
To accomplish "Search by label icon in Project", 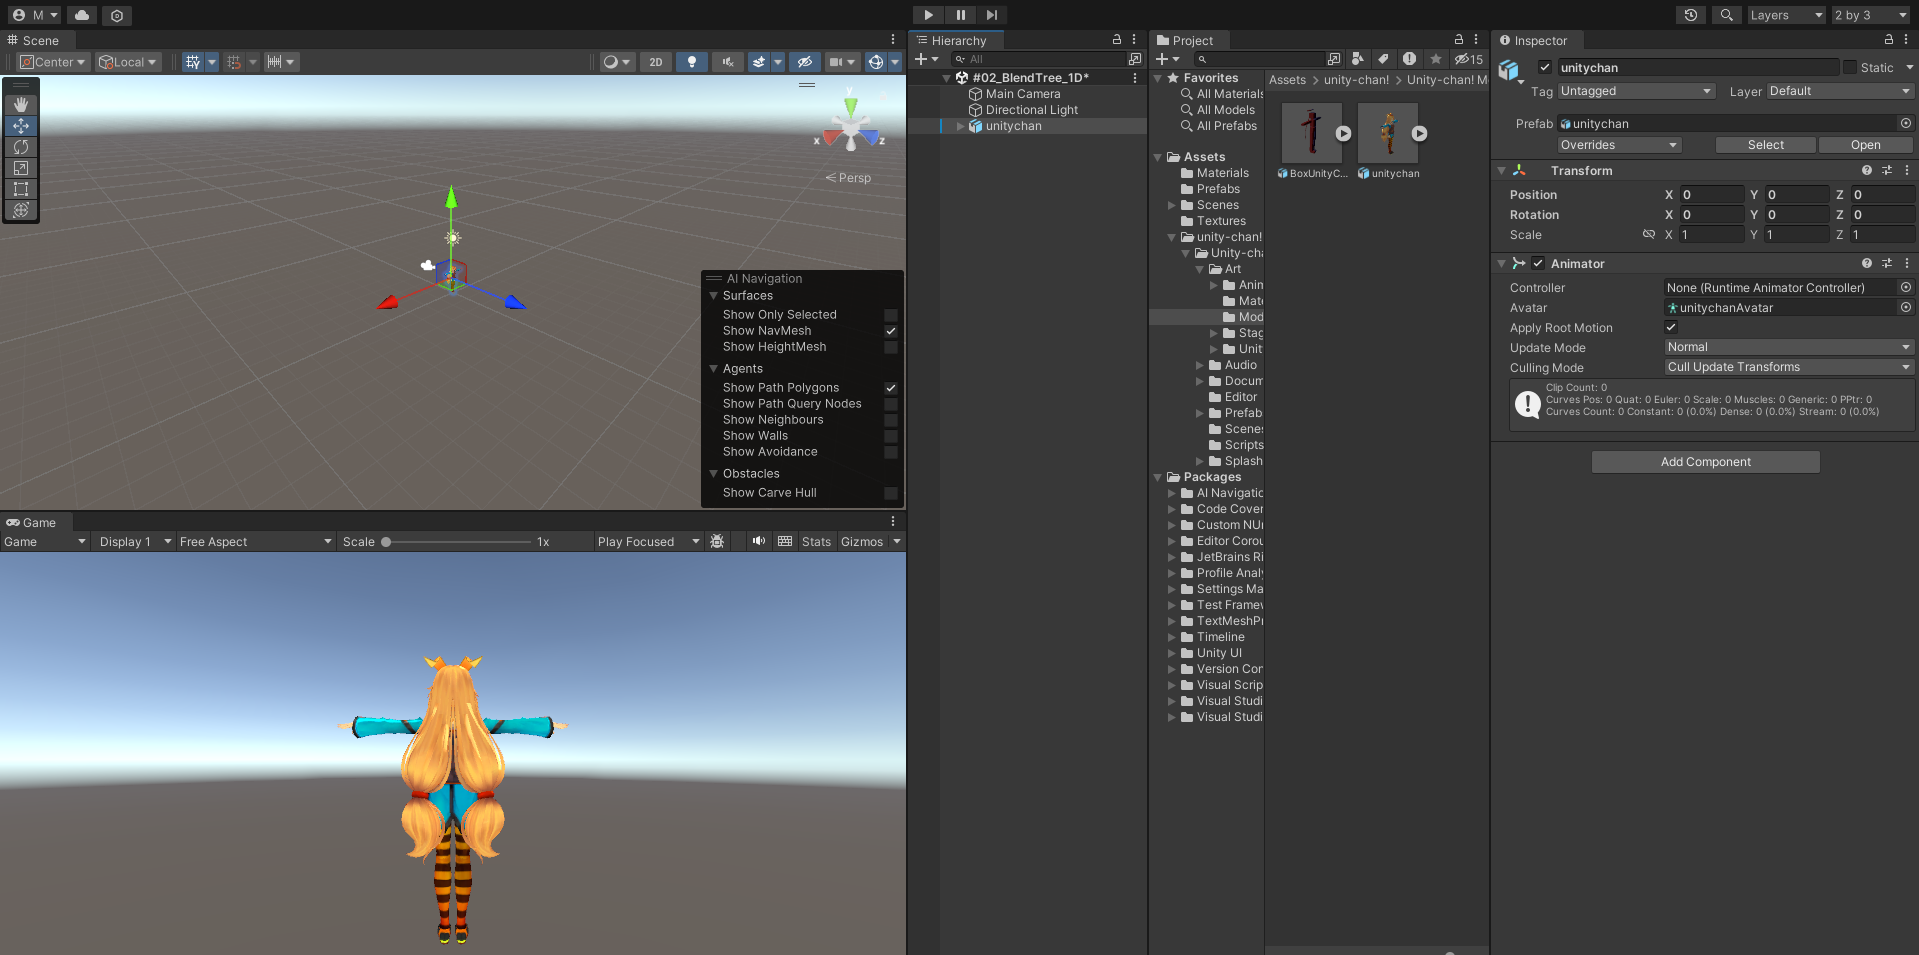I will (1383, 59).
